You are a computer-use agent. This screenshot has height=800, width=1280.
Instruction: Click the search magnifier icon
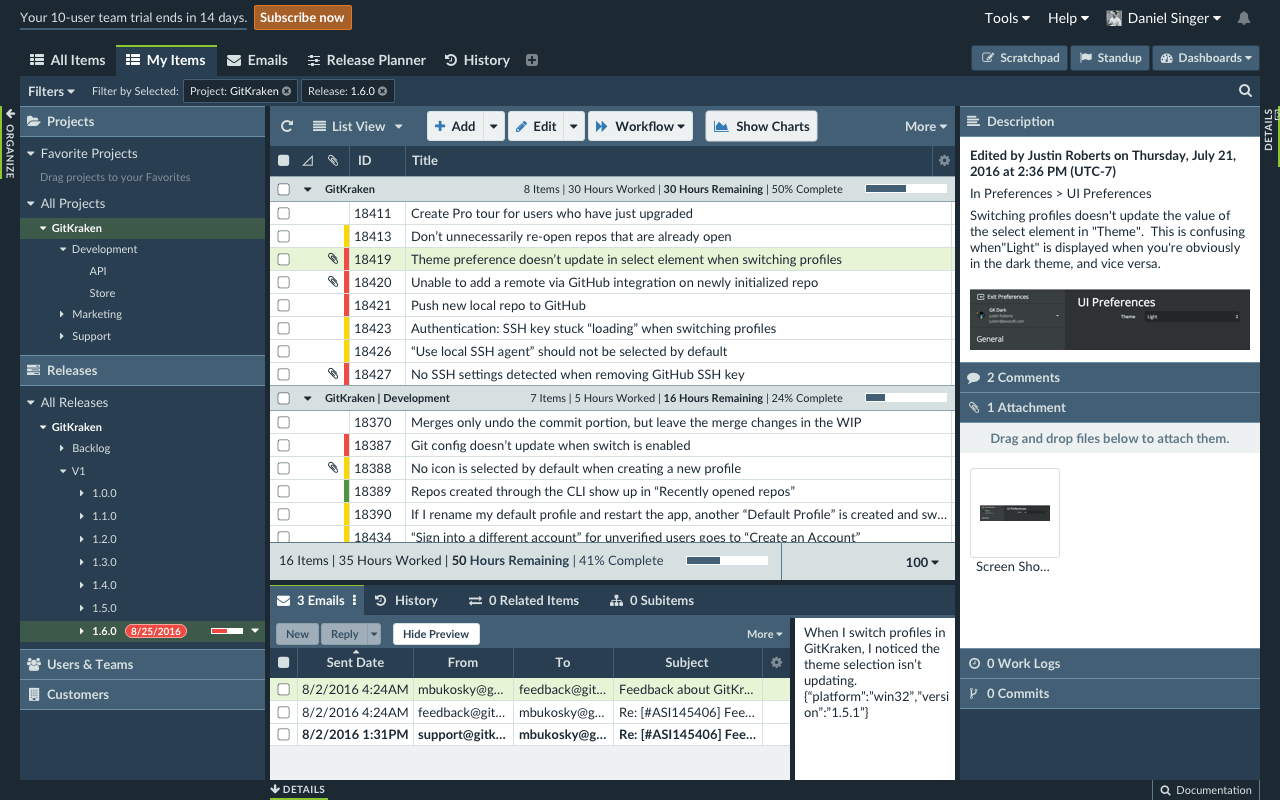tap(1245, 91)
